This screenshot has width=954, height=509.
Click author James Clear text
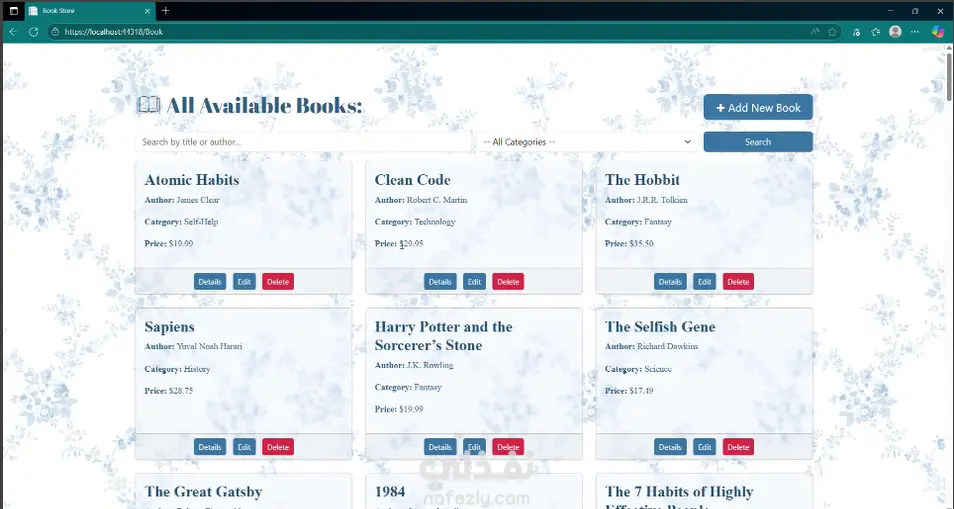tap(198, 200)
